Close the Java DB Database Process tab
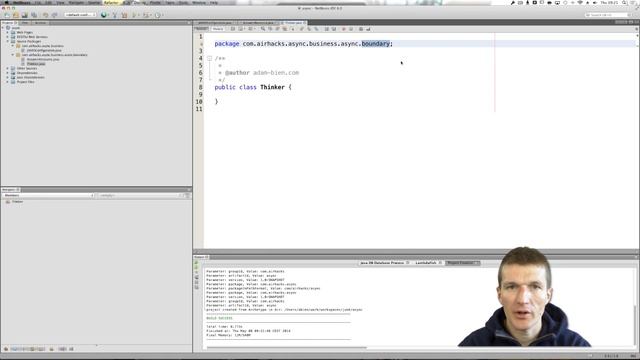Image resolution: width=640 pixels, height=360 pixels. [x=408, y=263]
